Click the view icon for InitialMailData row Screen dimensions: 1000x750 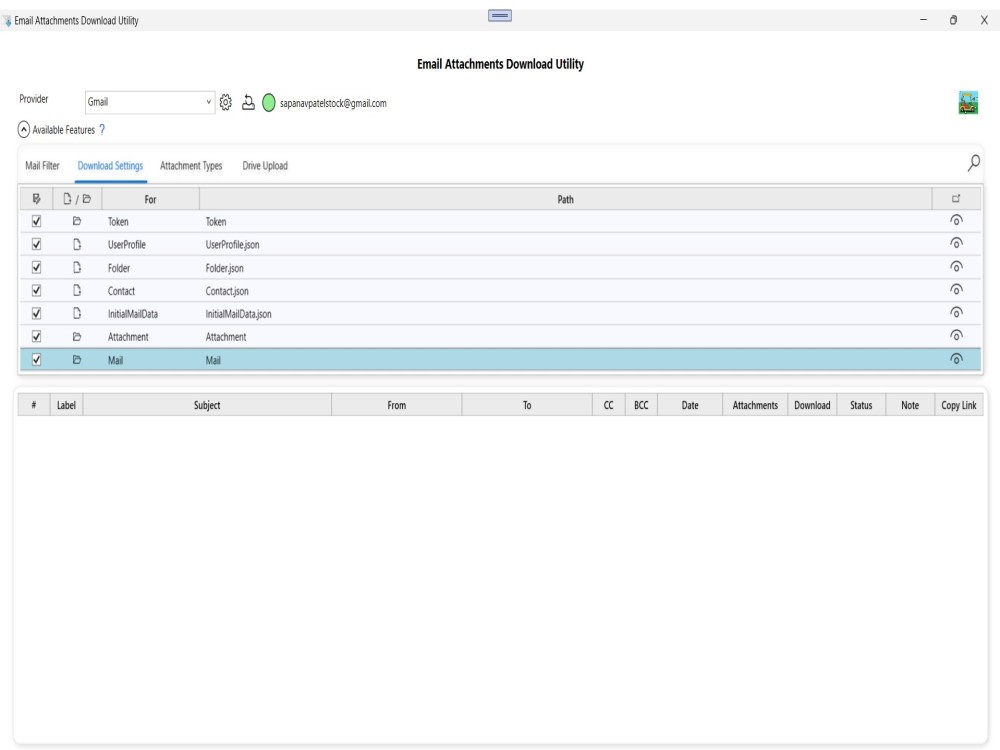[956, 312]
